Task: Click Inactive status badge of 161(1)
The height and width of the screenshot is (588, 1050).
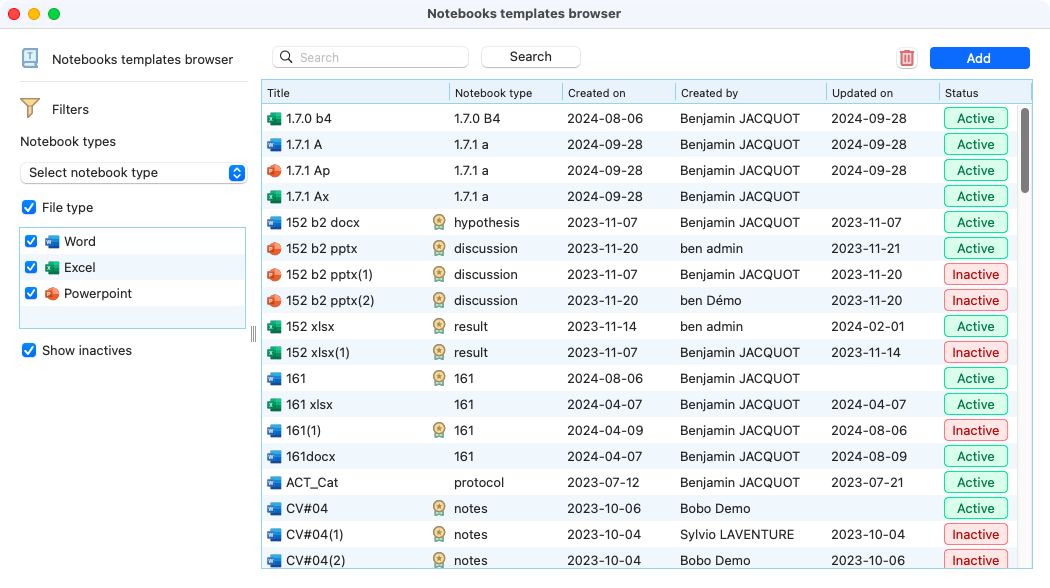Action: (x=976, y=431)
